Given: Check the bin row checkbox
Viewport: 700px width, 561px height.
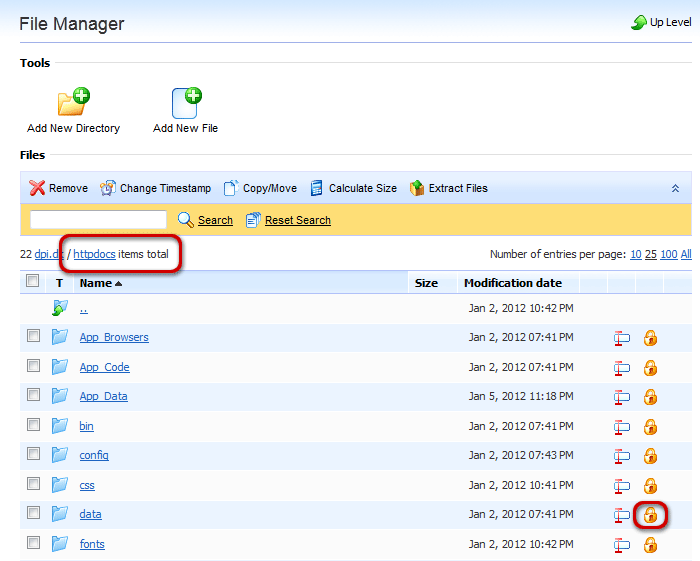Looking at the screenshot, I should [x=33, y=424].
